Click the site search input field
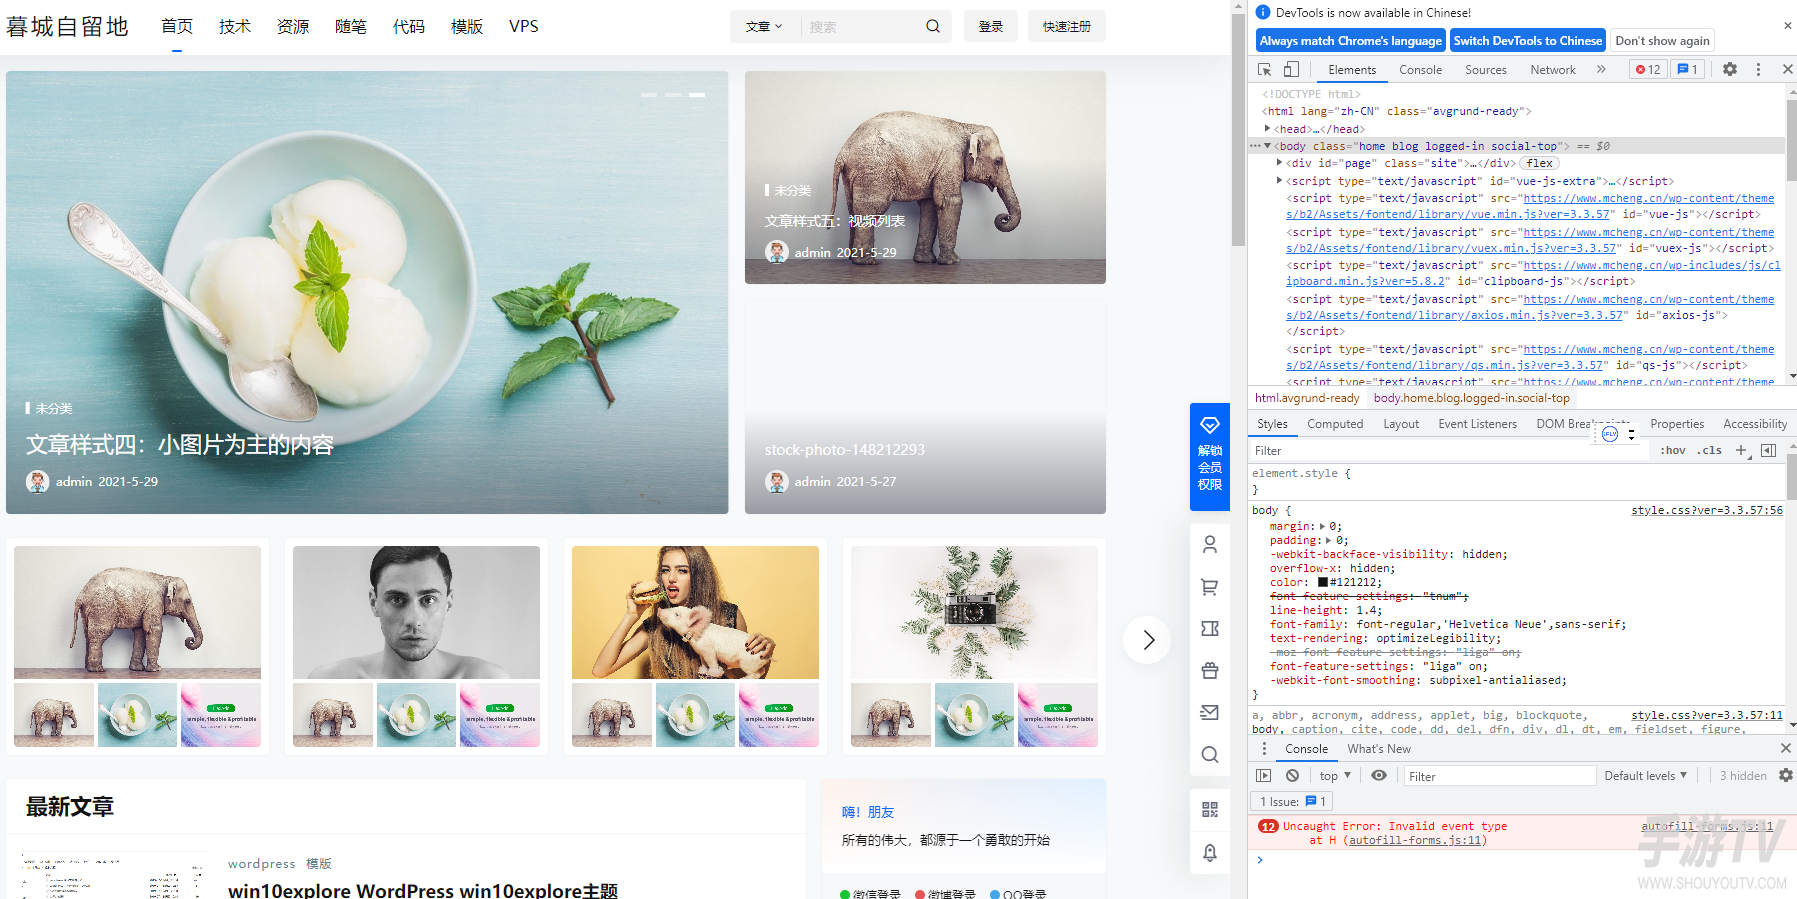Image resolution: width=1797 pixels, height=899 pixels. pyautogui.click(x=860, y=26)
